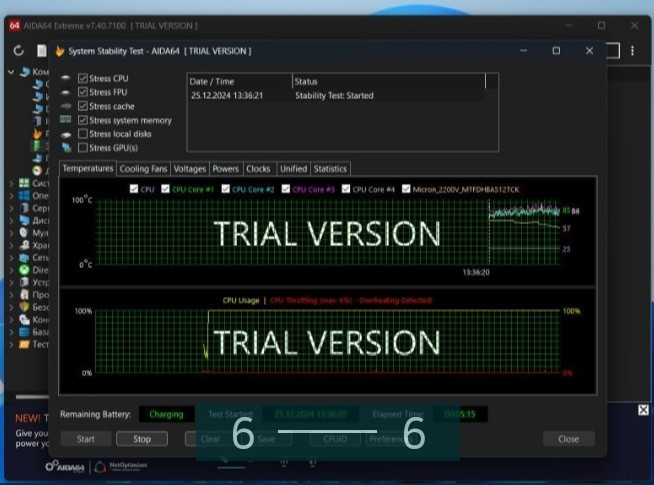
Task: Enable the Stress GPU(s) checkbox
Action: 83,148
